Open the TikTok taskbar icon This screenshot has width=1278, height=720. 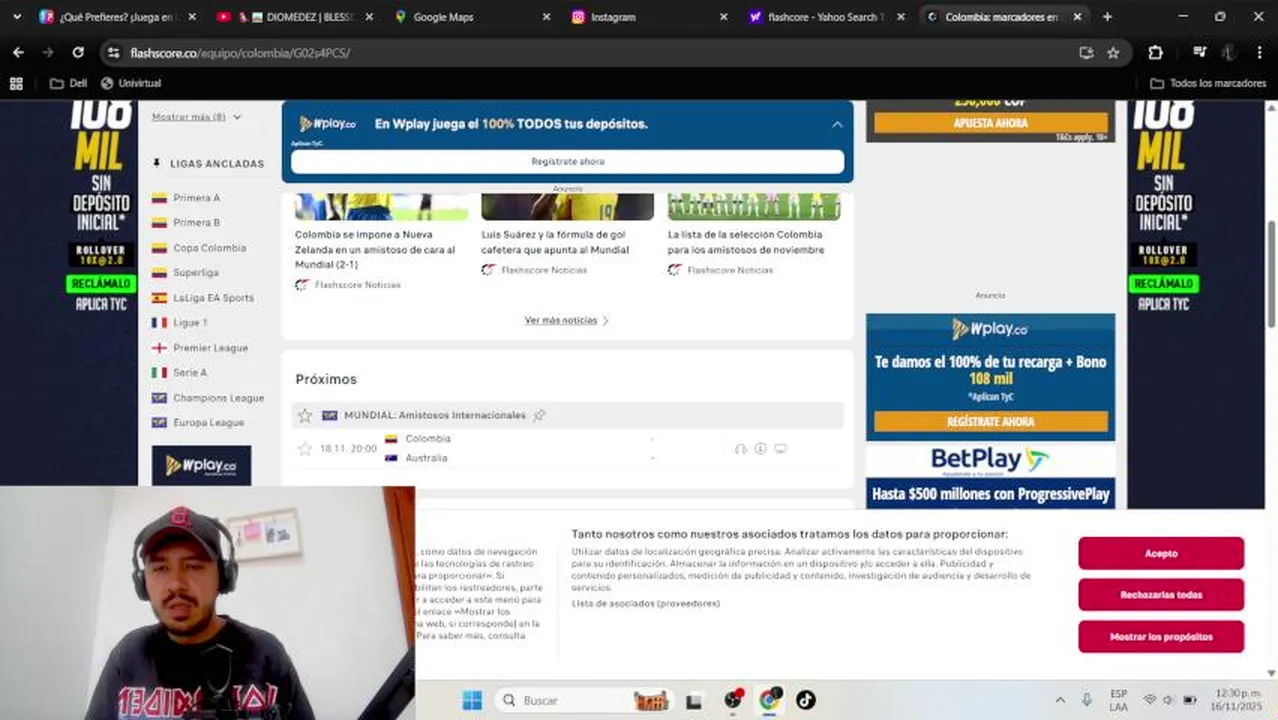(806, 700)
